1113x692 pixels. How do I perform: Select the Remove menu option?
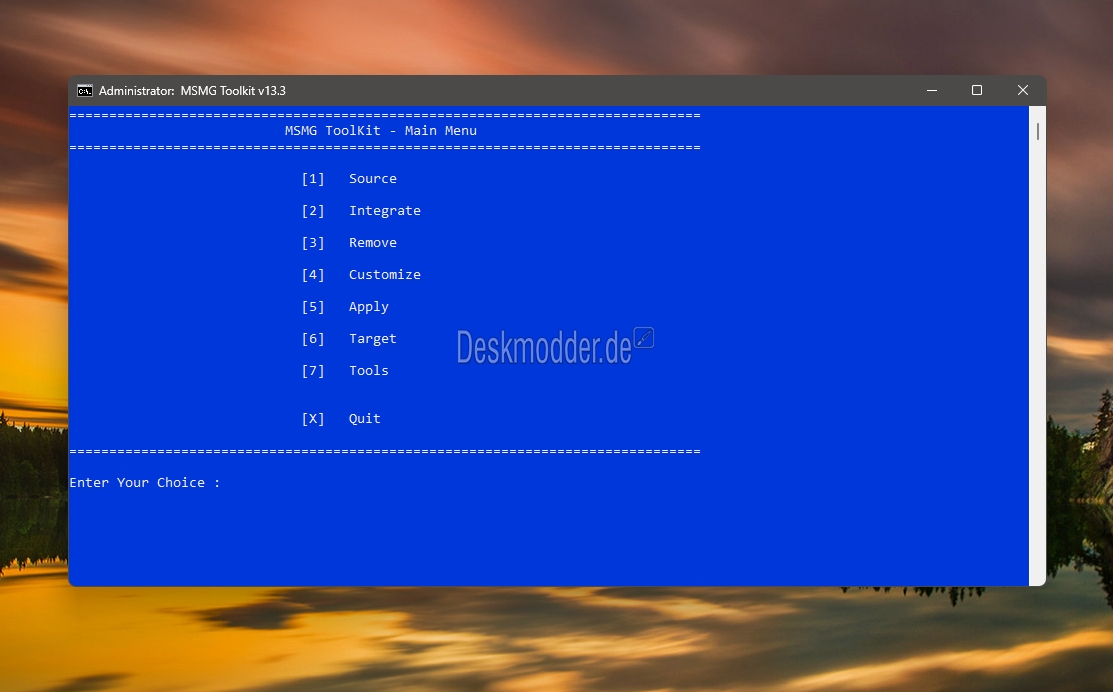tap(373, 243)
